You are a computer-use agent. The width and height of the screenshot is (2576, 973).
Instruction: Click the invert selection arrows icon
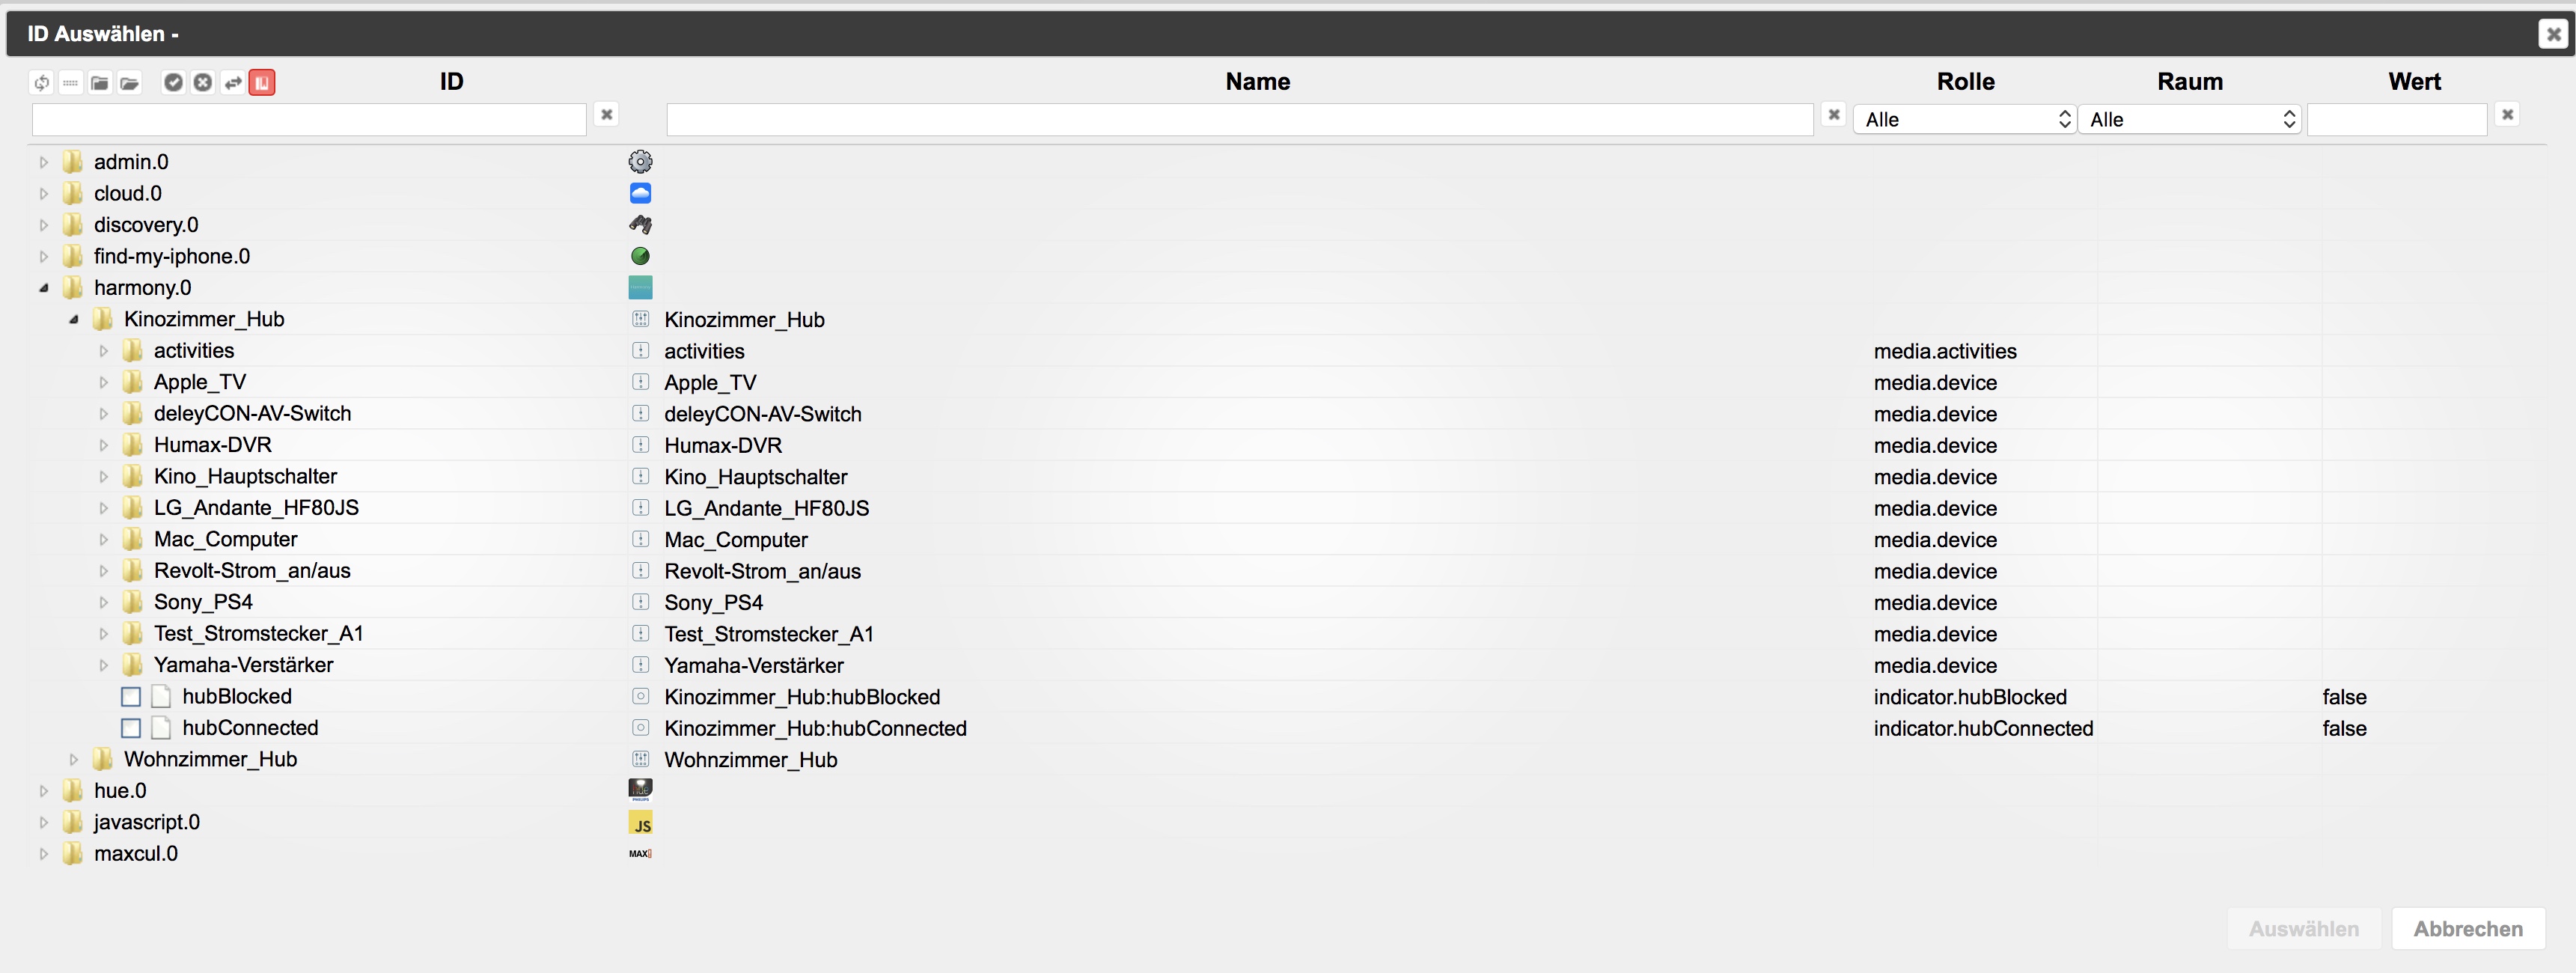tap(232, 83)
